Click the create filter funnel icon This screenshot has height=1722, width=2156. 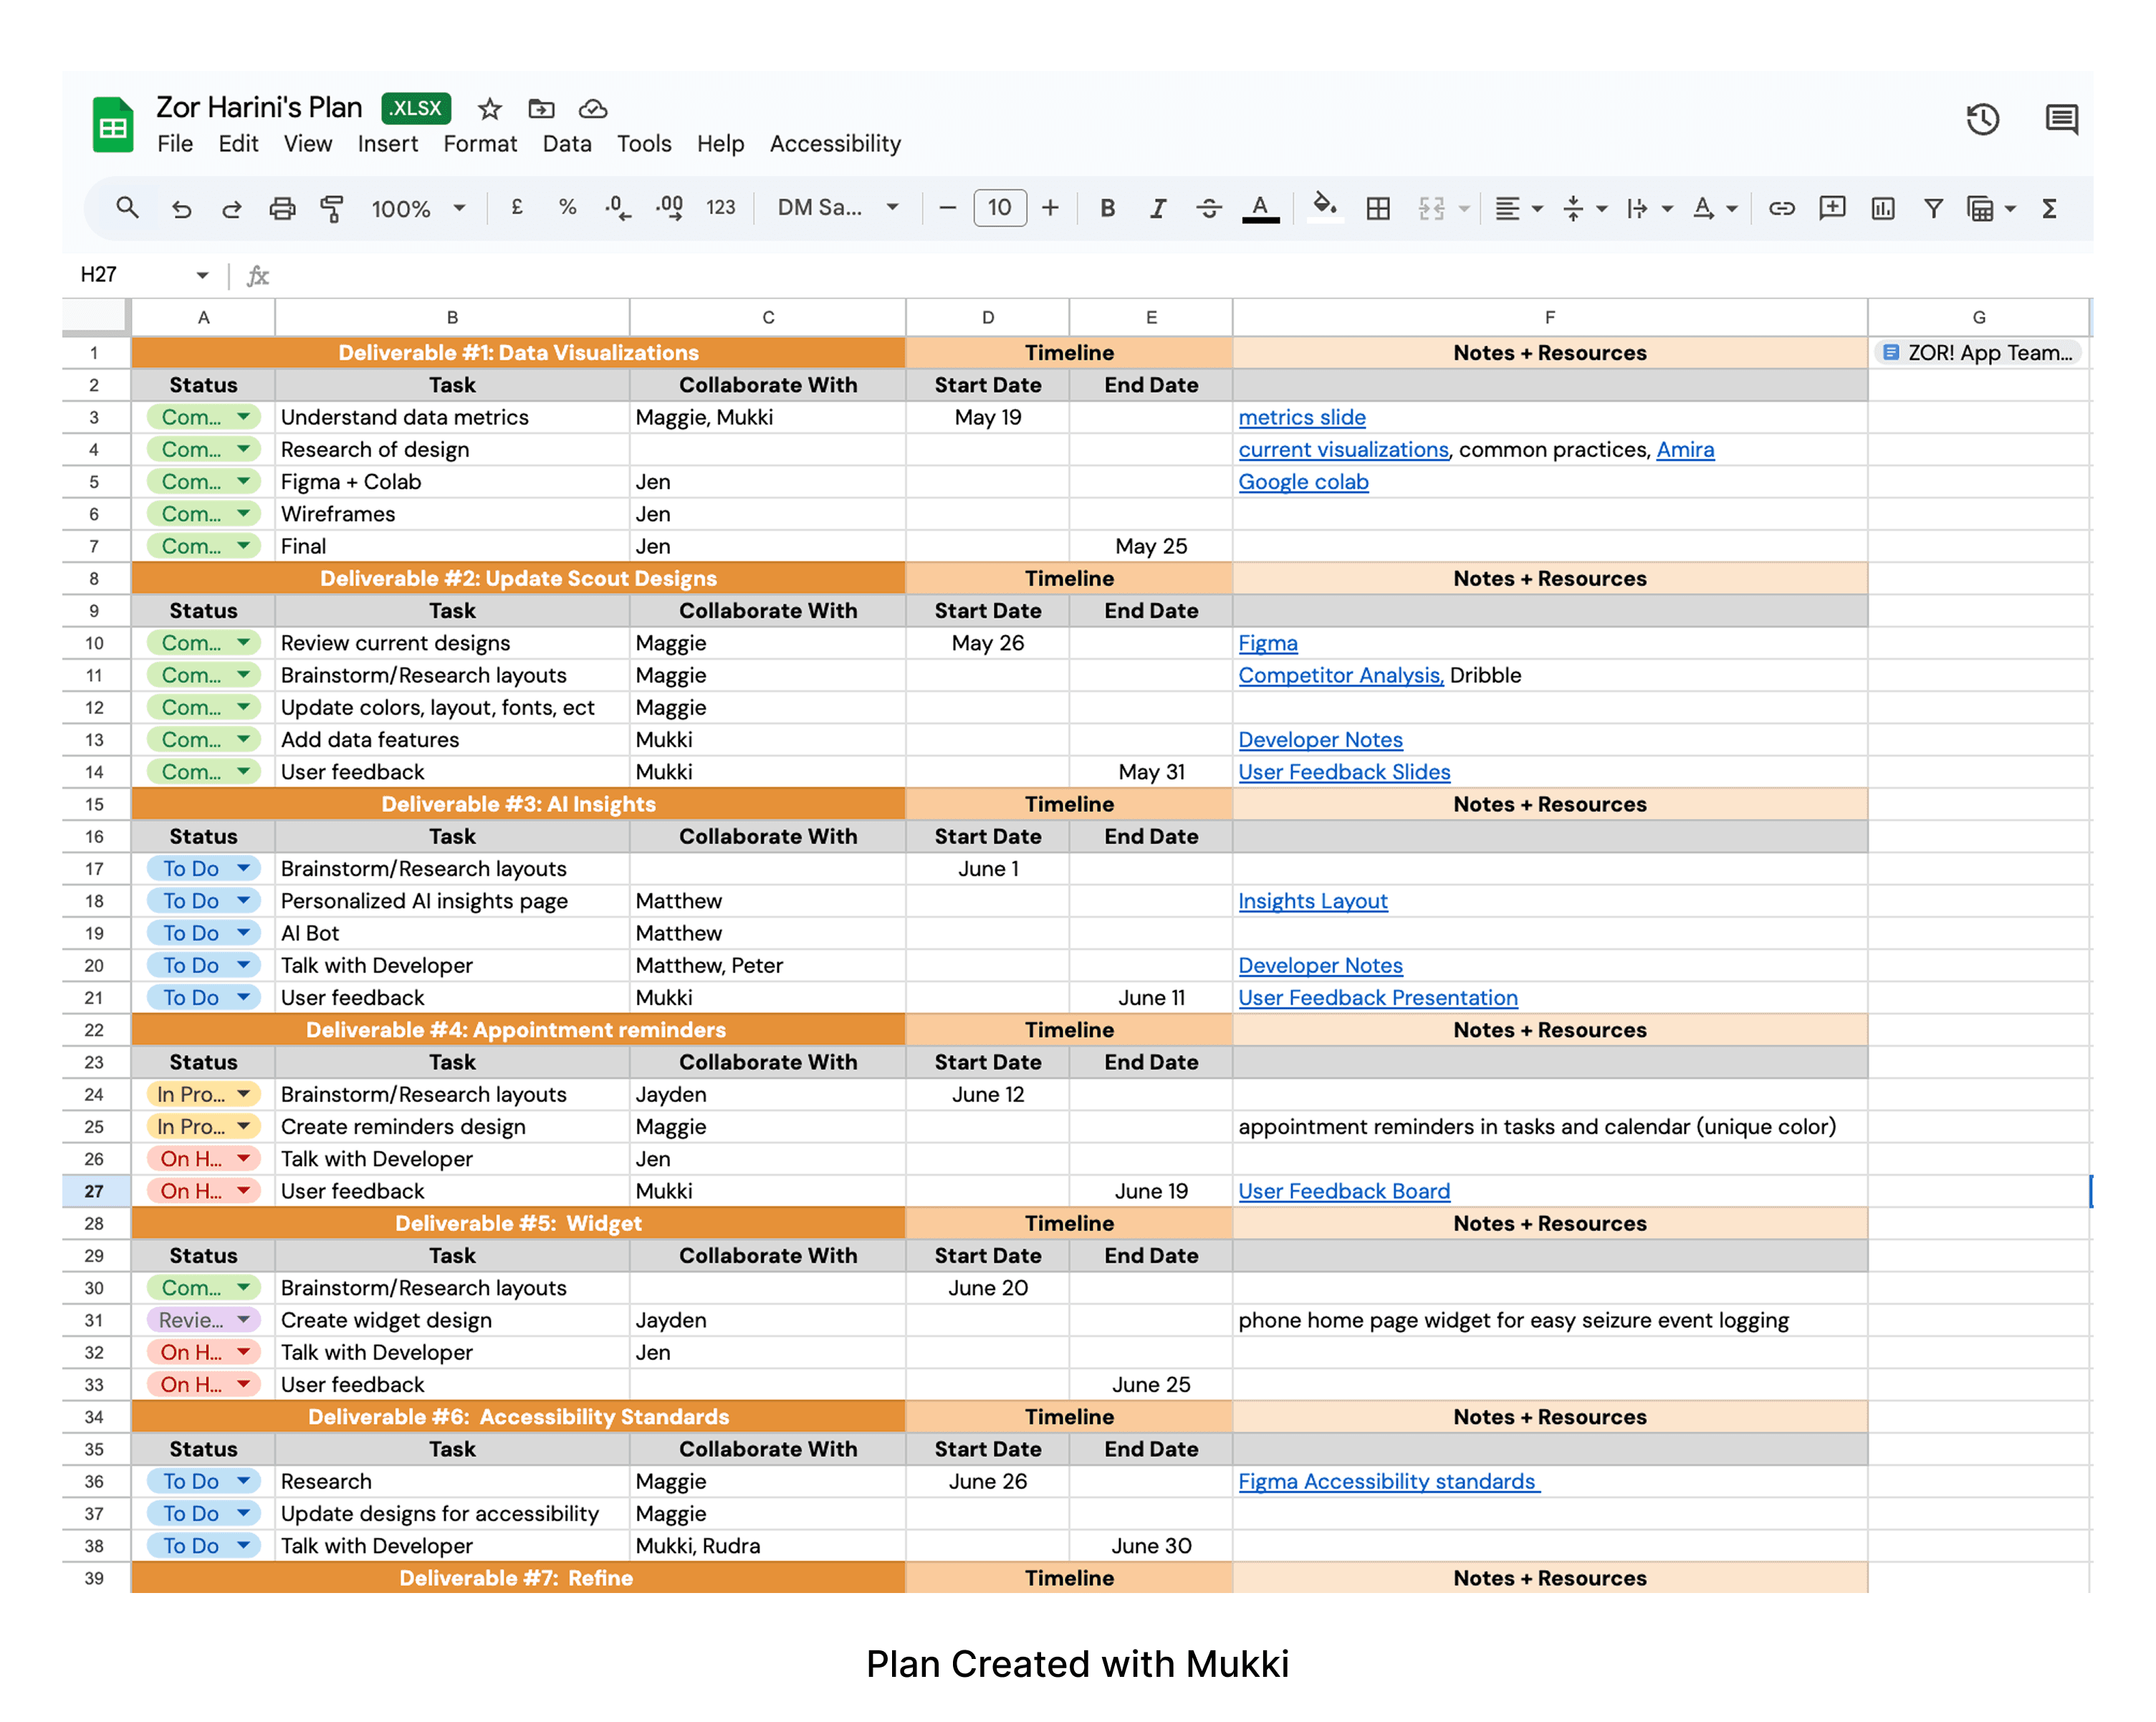(x=1933, y=208)
